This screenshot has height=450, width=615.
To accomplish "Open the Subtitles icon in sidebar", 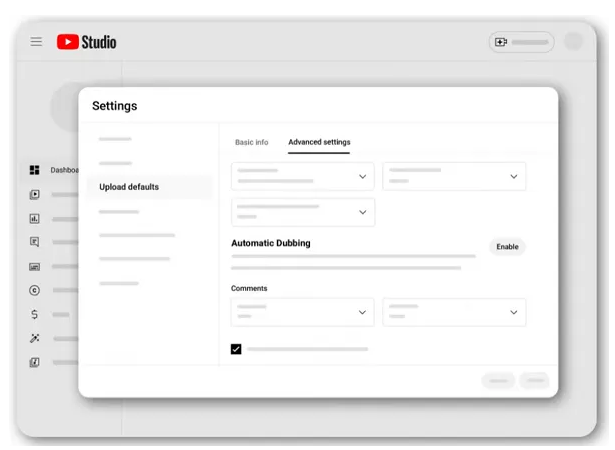I will [x=35, y=267].
